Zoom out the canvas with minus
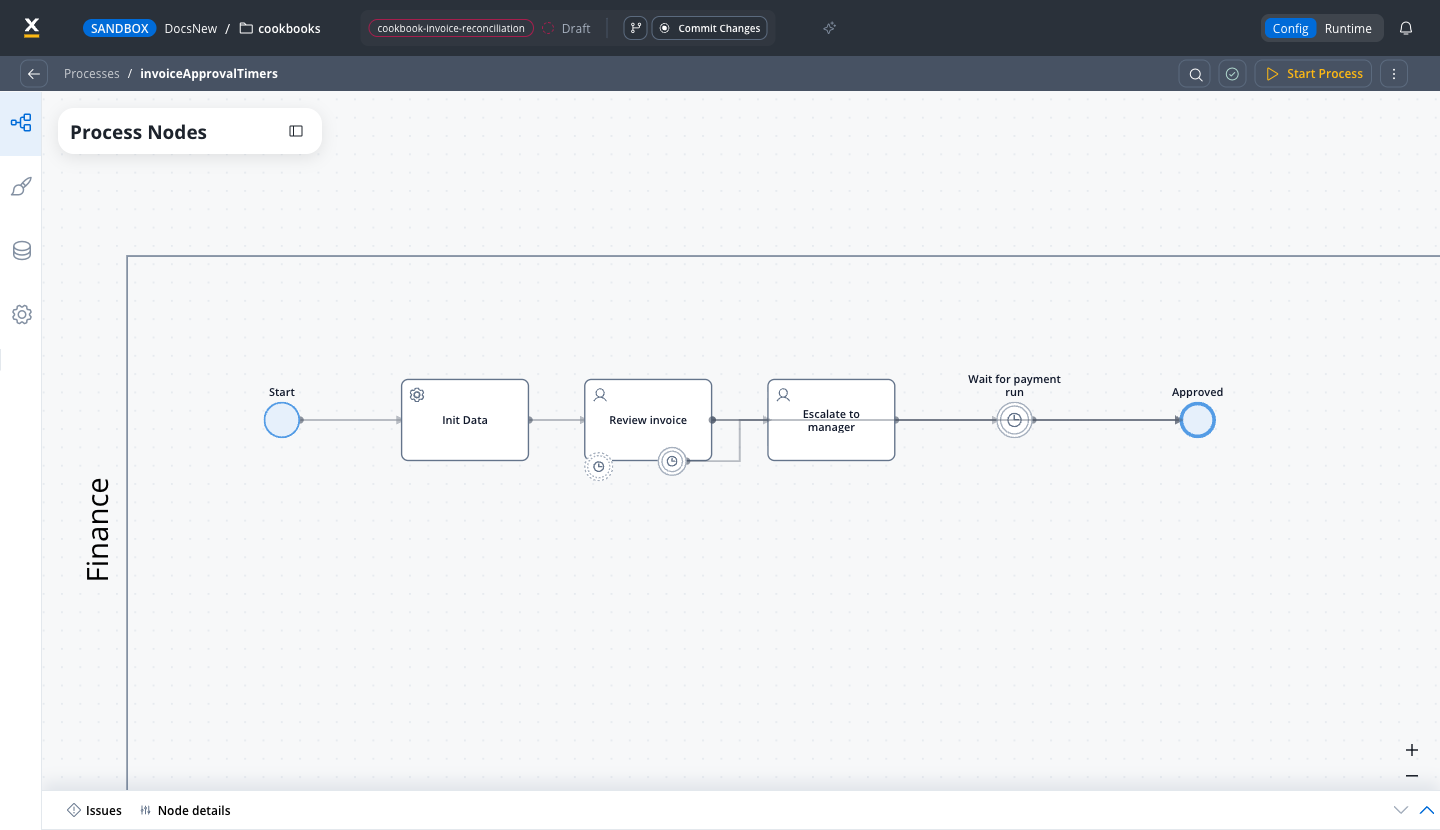 tap(1412, 776)
